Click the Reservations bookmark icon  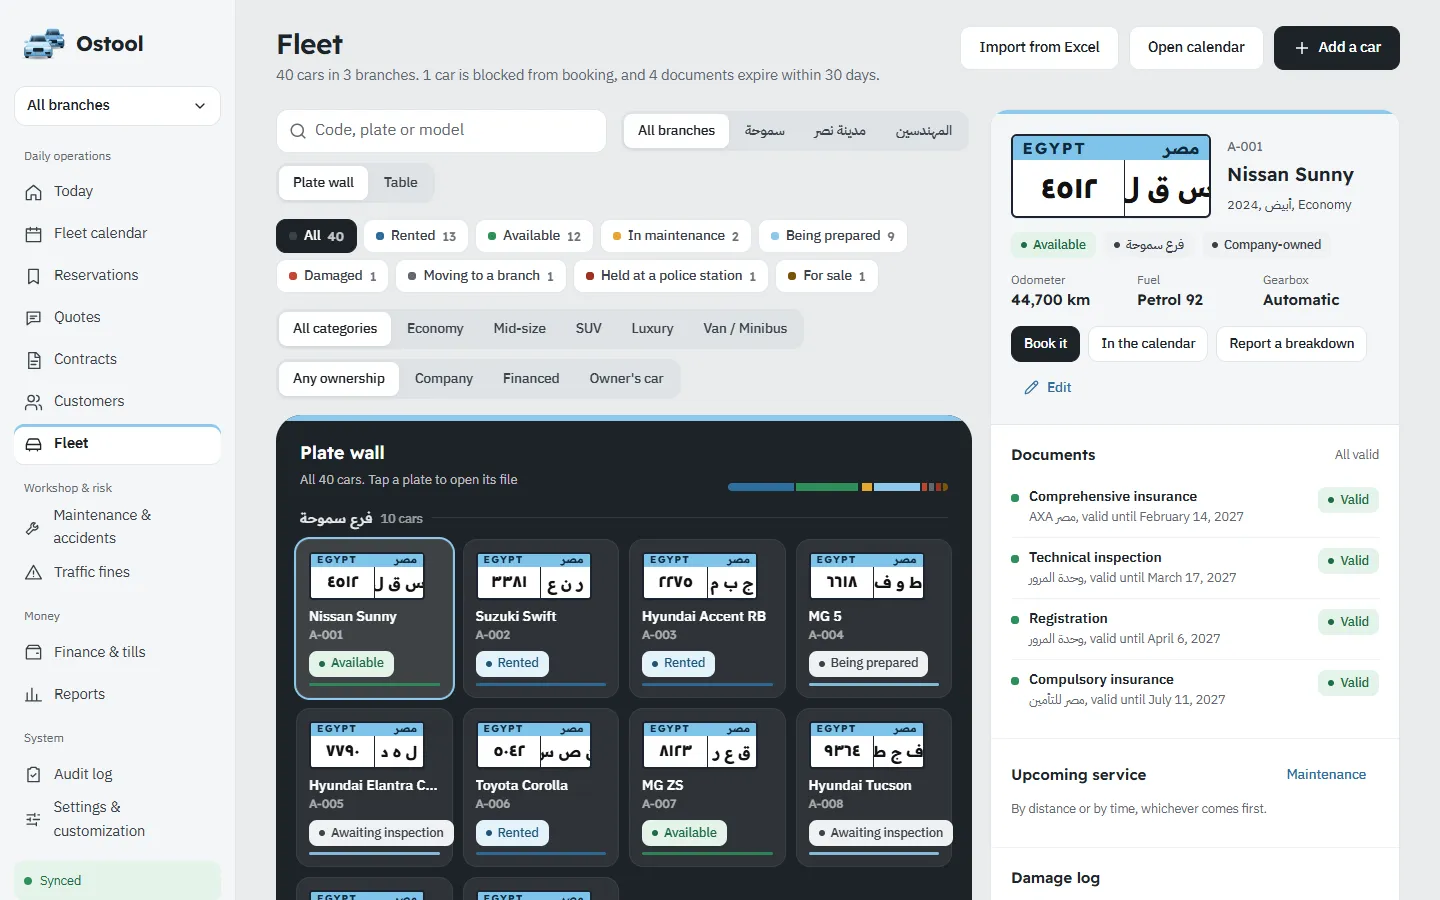(34, 276)
